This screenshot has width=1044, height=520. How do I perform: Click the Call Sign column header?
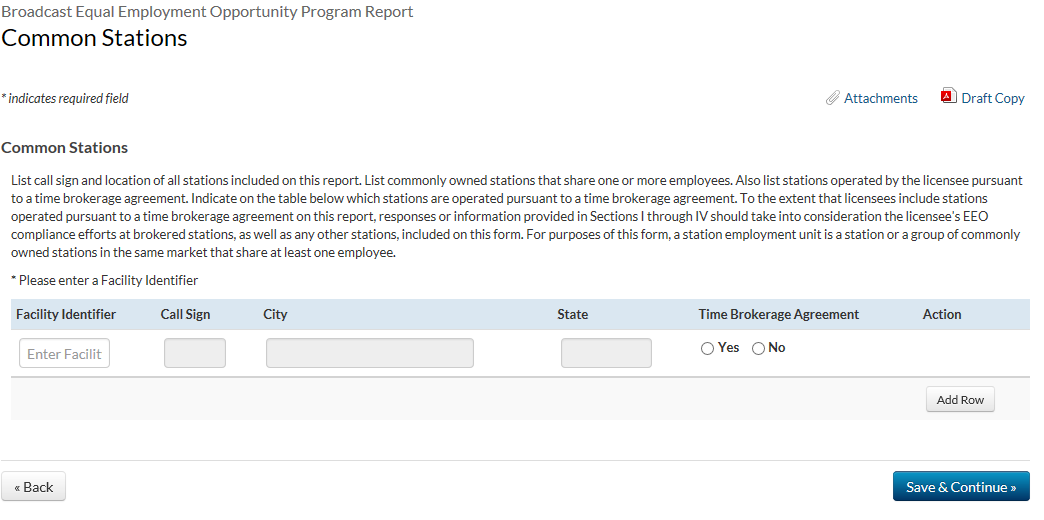pos(185,314)
